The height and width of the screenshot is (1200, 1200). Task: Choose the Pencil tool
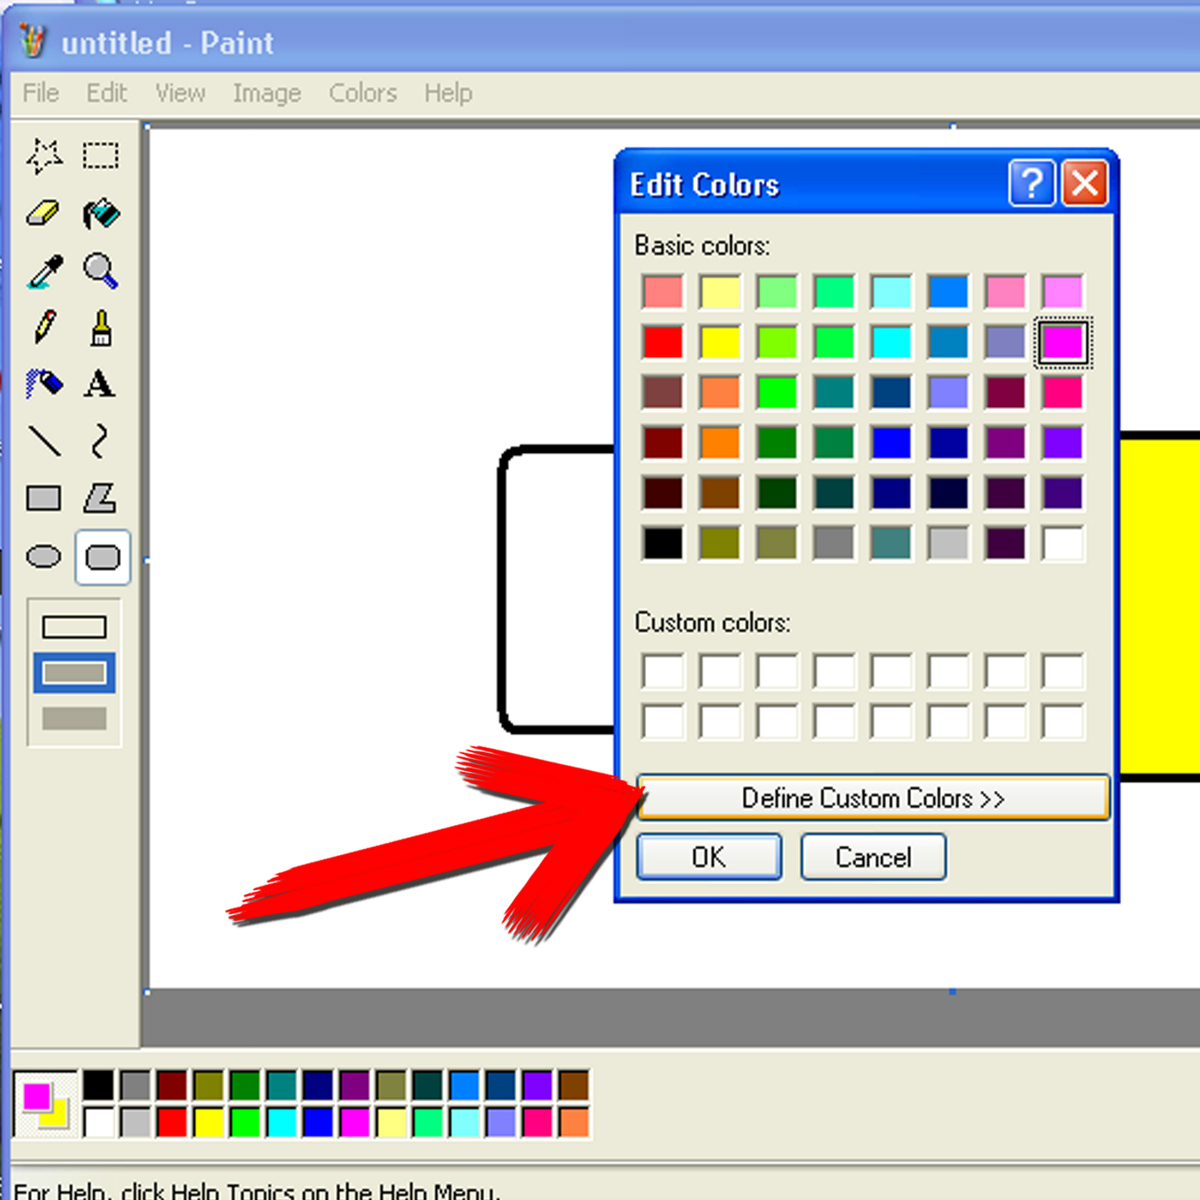(43, 327)
